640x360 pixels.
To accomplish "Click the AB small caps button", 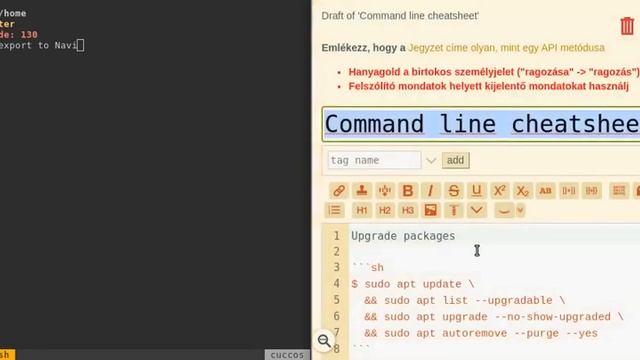I will coord(545,191).
